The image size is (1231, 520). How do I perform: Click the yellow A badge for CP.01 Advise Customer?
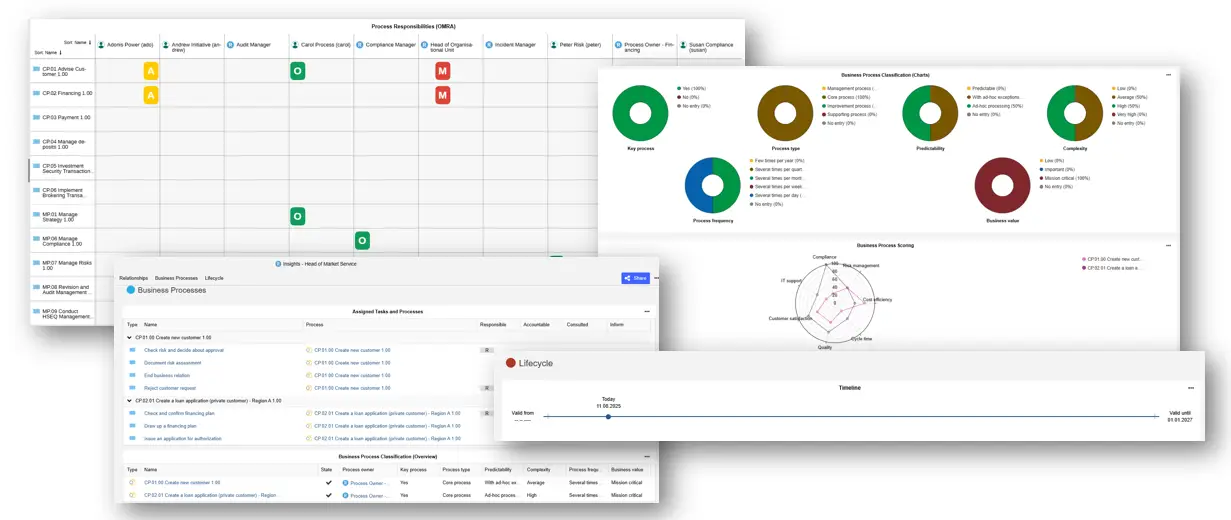(x=151, y=71)
